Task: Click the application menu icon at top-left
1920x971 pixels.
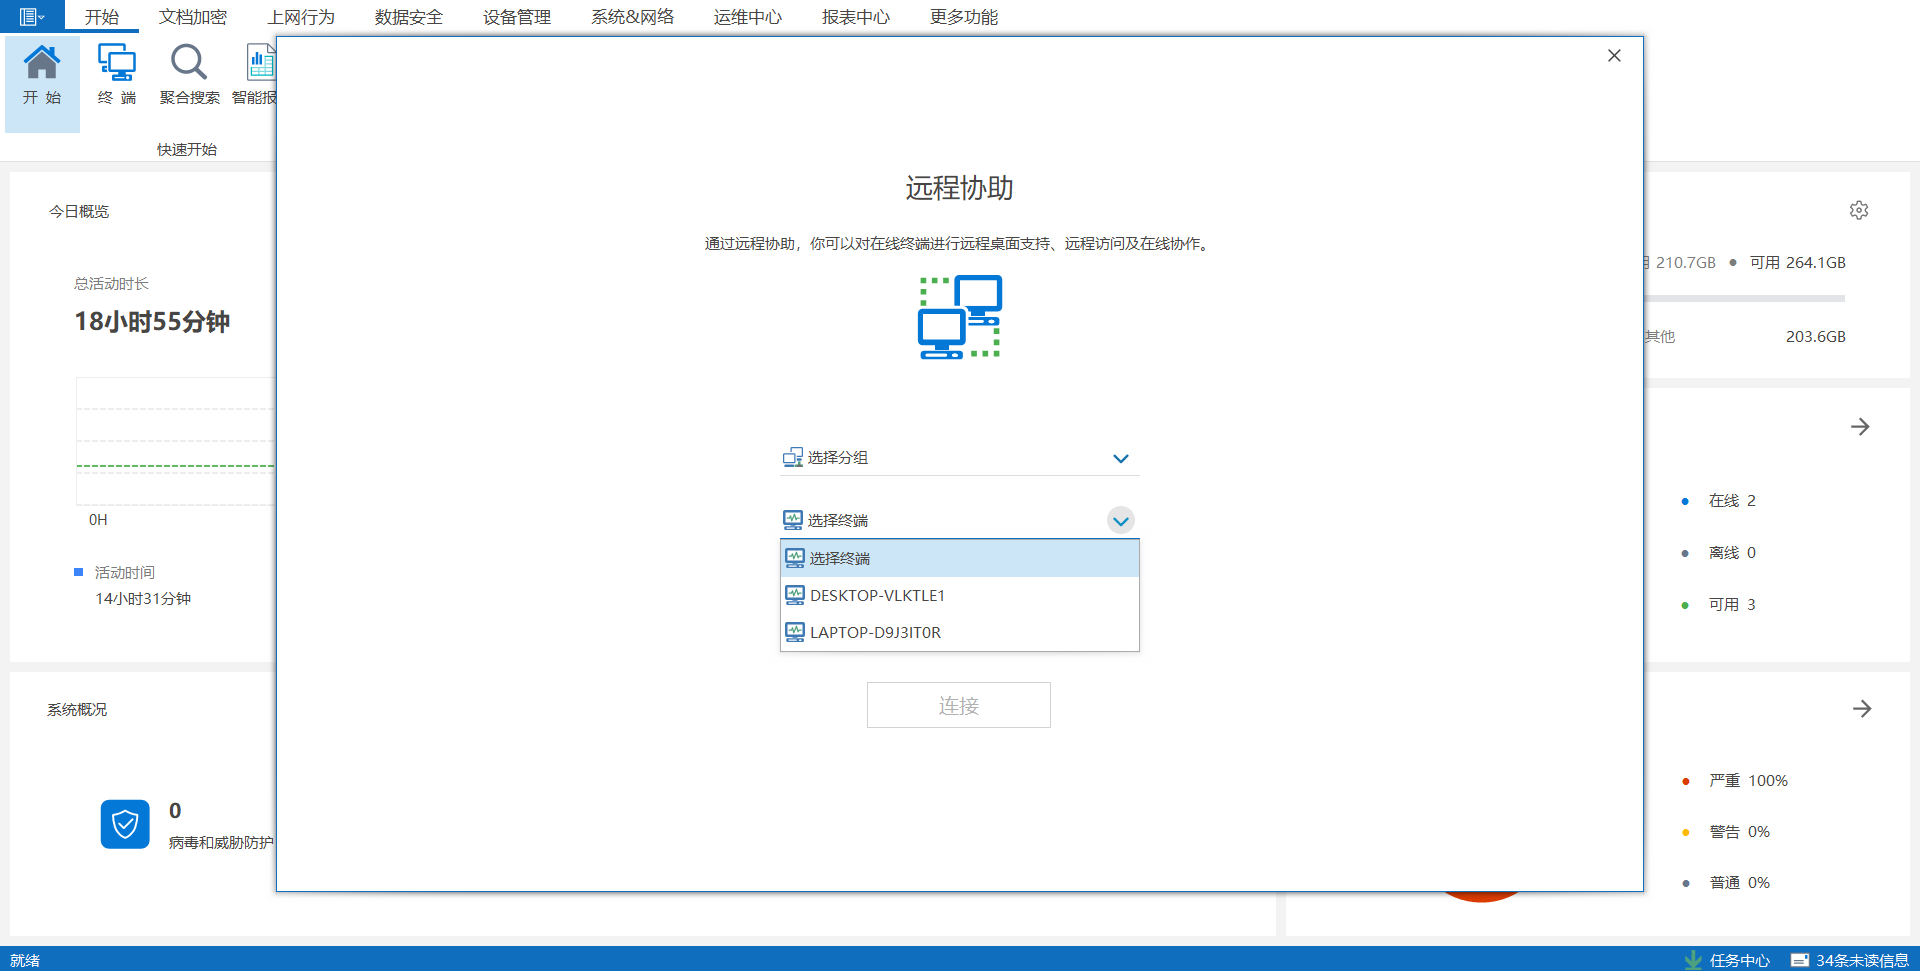Action: coord(31,17)
